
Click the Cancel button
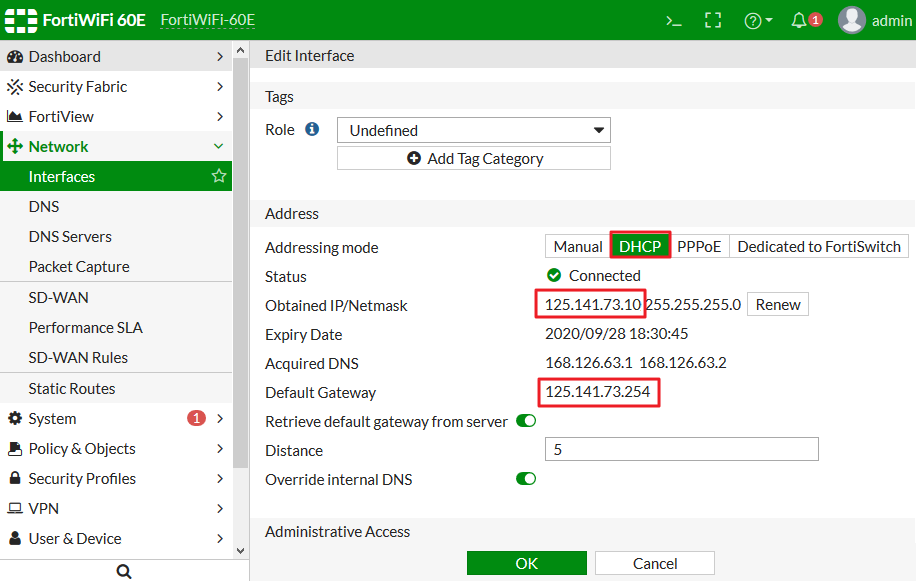pos(655,563)
